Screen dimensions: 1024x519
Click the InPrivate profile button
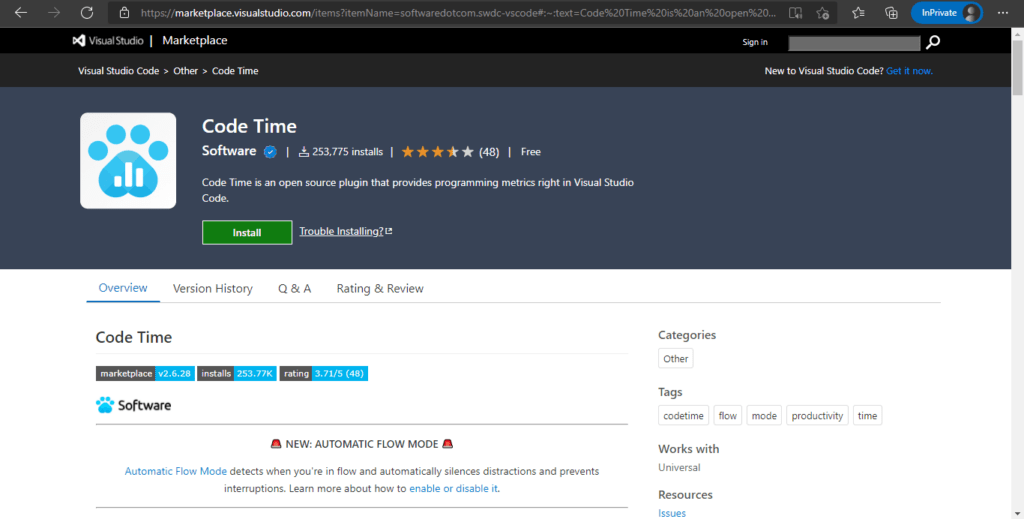[946, 12]
